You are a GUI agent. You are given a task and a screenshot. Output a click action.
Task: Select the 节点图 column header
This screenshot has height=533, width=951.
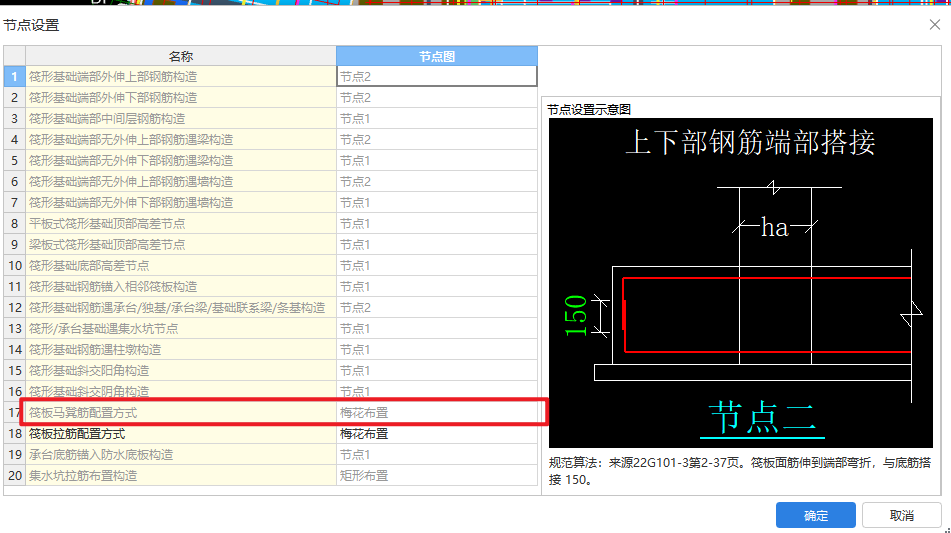[437, 56]
